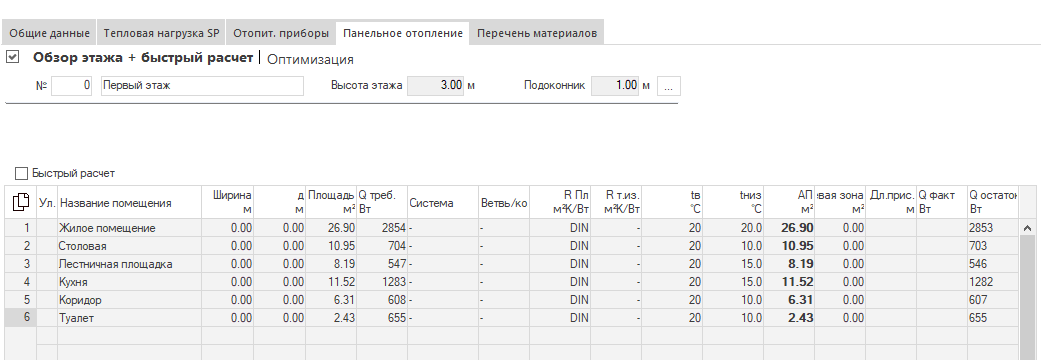Viewport: 1041px width, 360px height.
Task: Switch to Тепловая нагрузка SP tab
Action: click(161, 33)
